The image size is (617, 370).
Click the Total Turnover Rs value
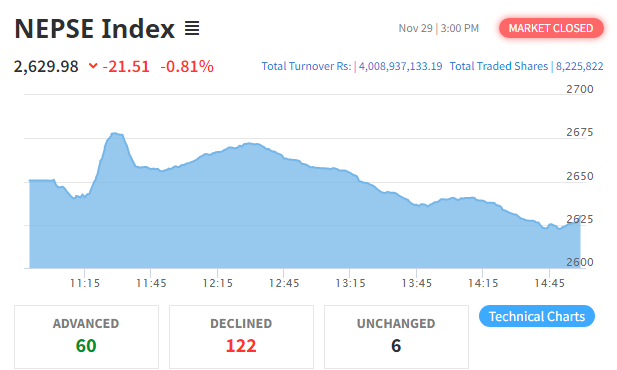point(401,66)
